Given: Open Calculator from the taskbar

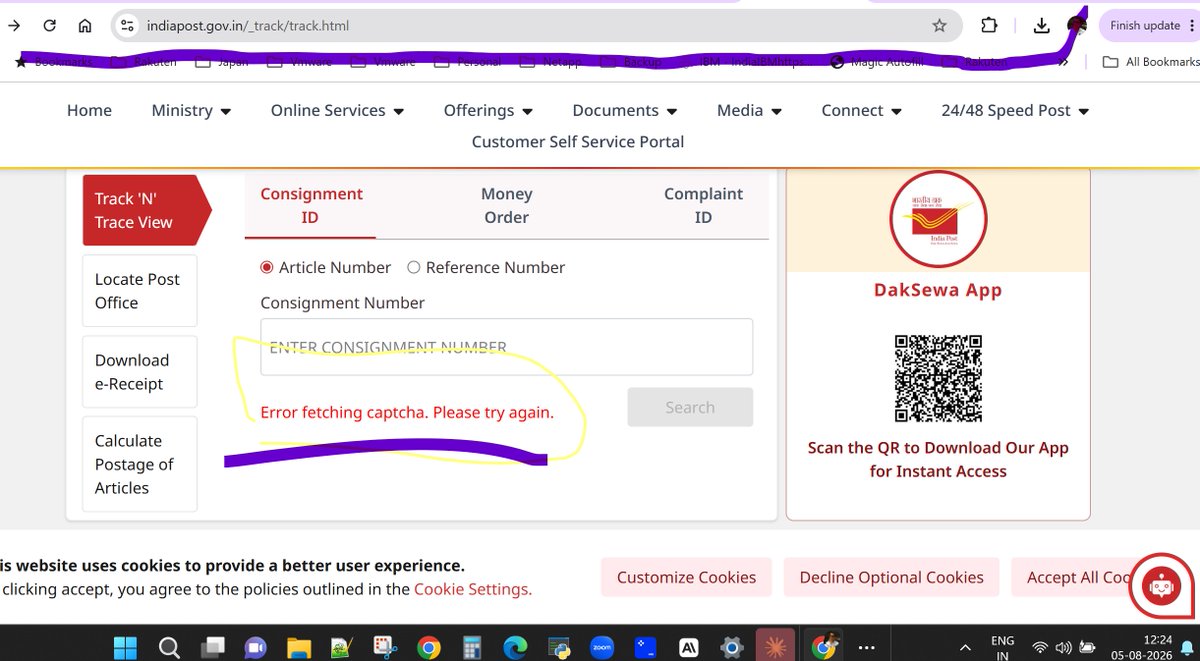Looking at the screenshot, I should coord(472,646).
